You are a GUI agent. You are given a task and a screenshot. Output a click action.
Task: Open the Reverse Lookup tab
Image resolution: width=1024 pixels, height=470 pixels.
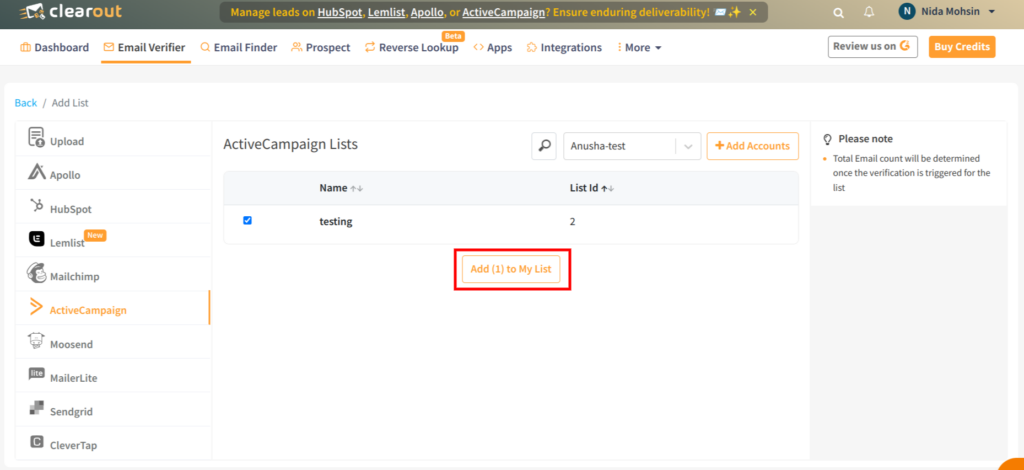coord(411,48)
